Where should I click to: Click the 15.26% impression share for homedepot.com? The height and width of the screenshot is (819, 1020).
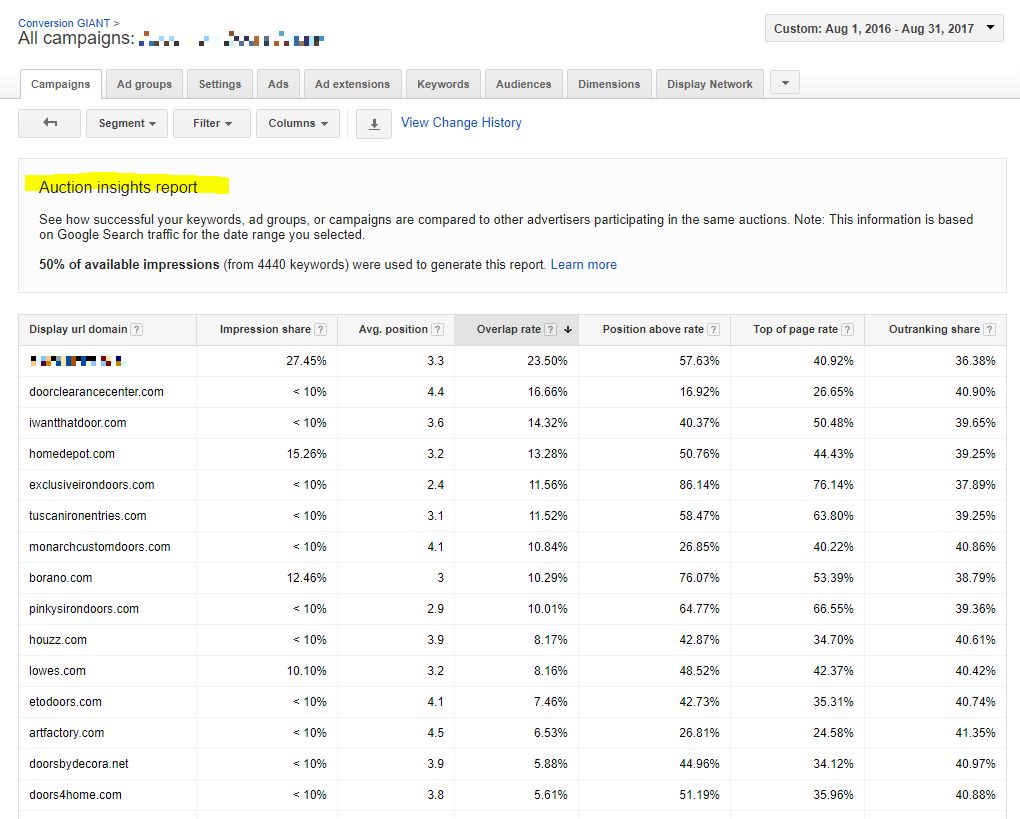click(x=306, y=454)
